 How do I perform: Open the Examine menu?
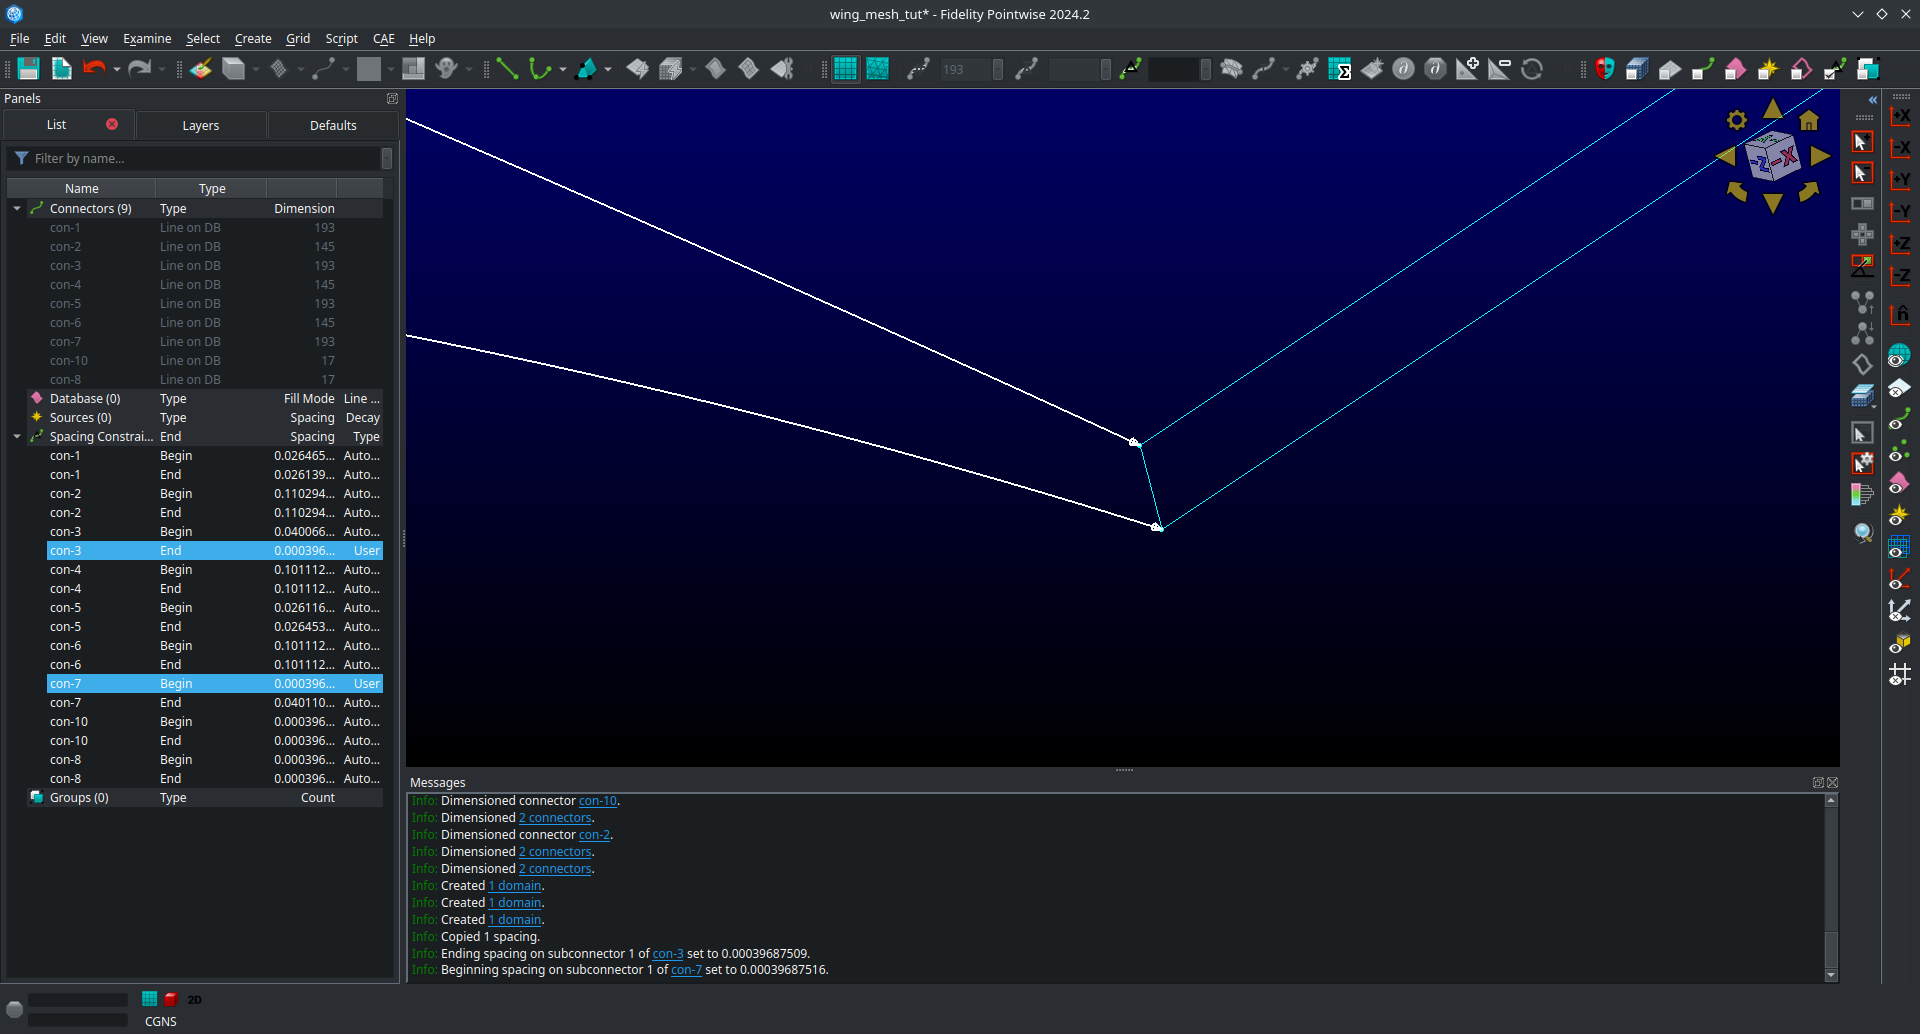[x=147, y=39]
